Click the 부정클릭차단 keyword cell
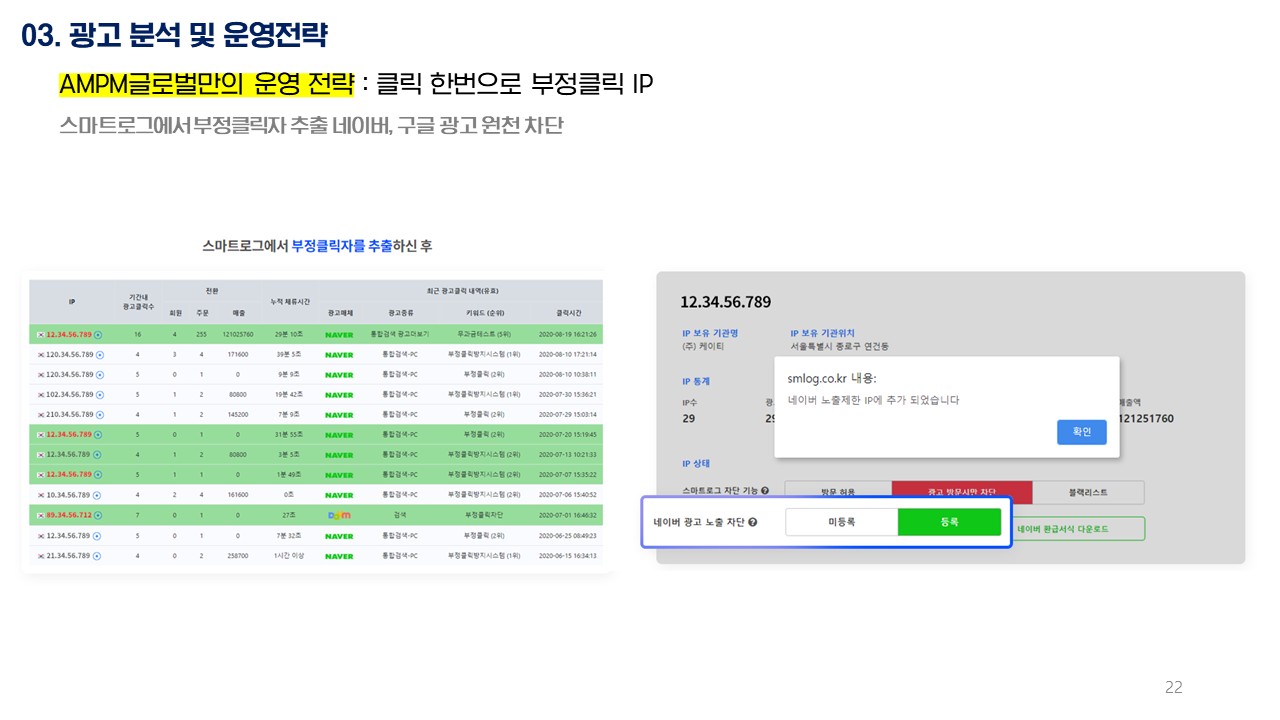 click(x=485, y=516)
